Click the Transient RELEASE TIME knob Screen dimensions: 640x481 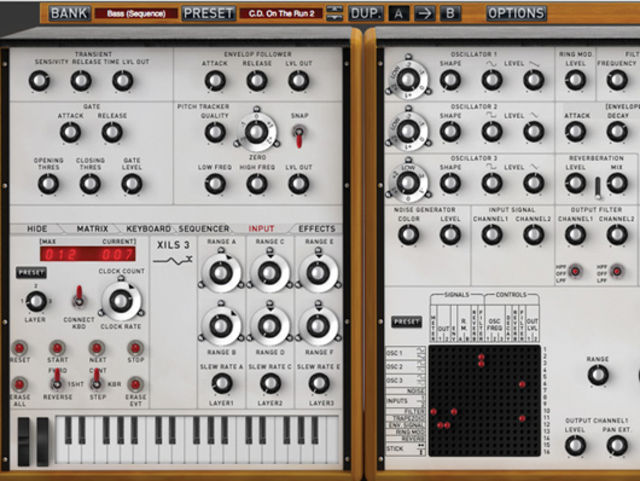81,80
